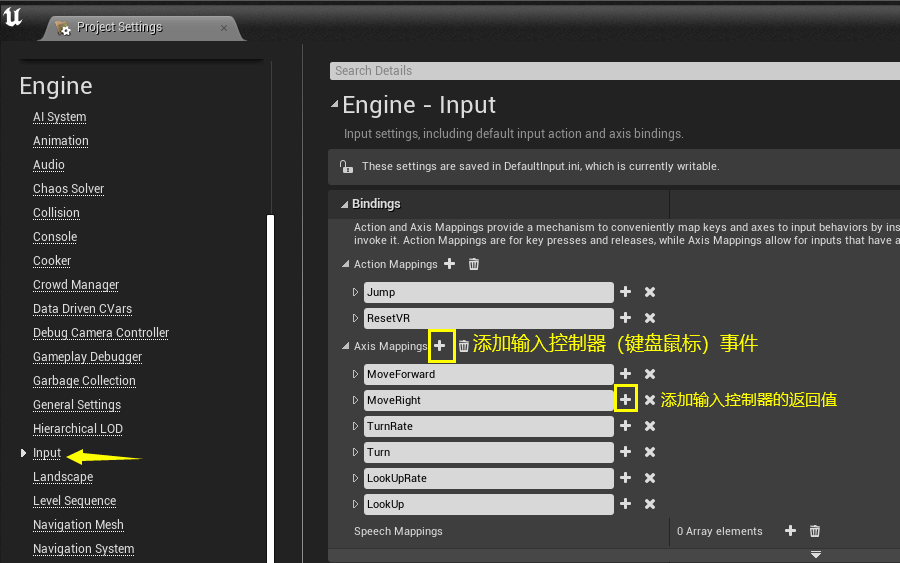Screen dimensions: 900x563
Task: Open Debug Camera Controller settings
Action: pyautogui.click(x=101, y=333)
